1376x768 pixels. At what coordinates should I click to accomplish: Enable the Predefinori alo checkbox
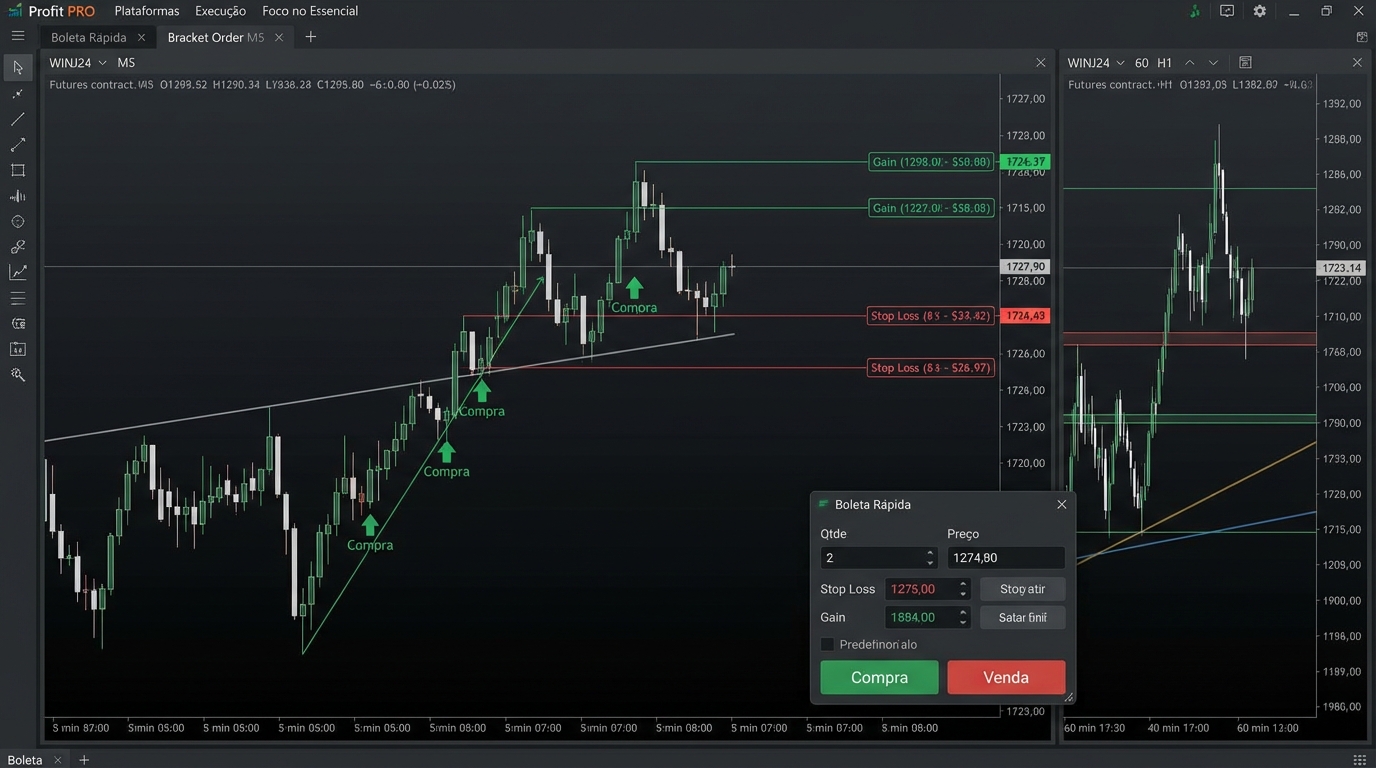[827, 645]
